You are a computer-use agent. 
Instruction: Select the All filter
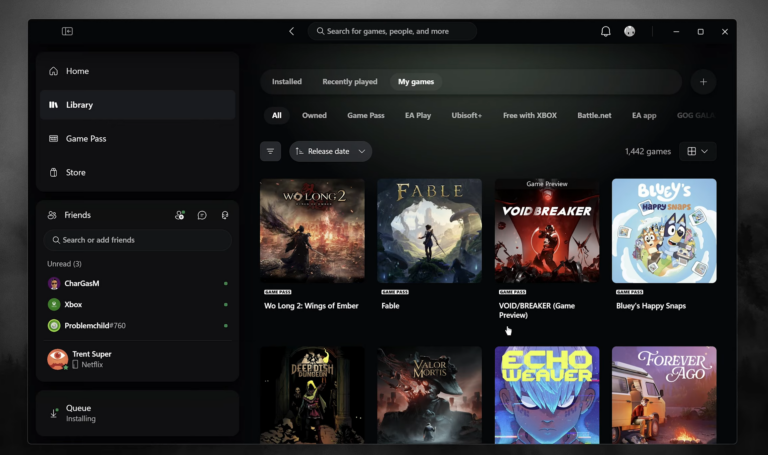pyautogui.click(x=277, y=116)
